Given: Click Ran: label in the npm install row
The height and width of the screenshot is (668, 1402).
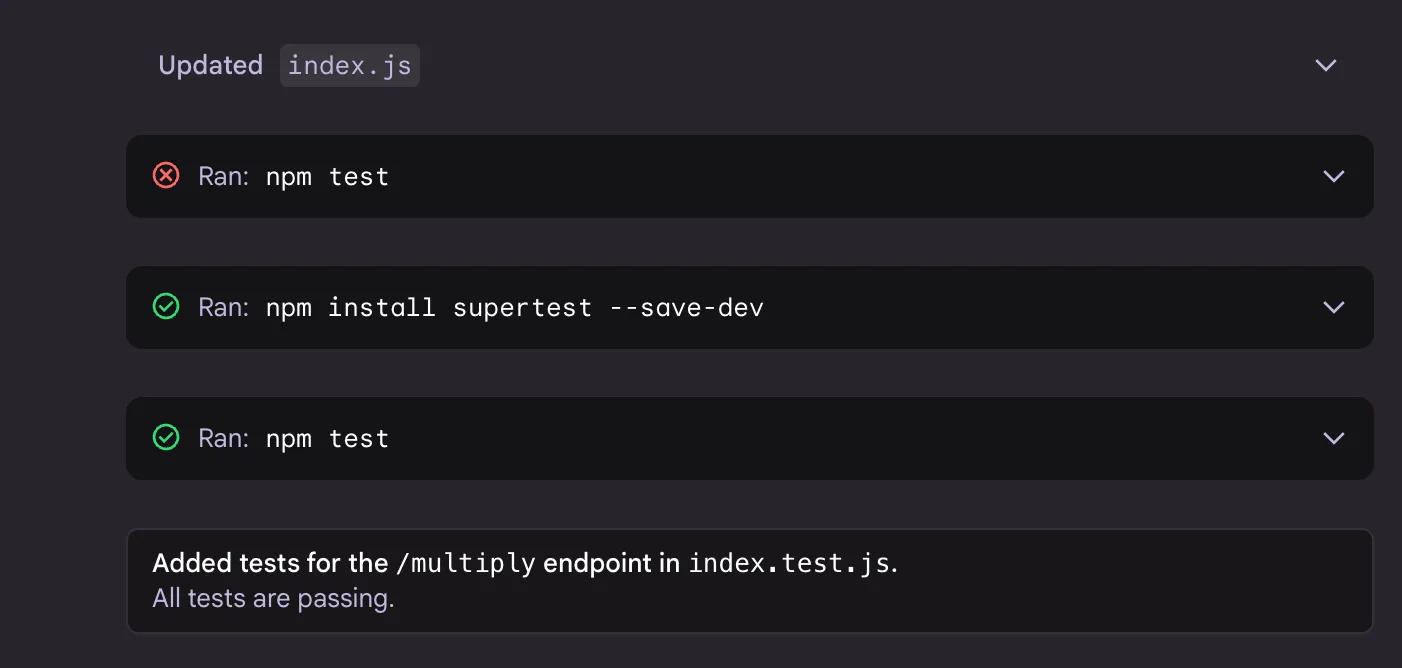Looking at the screenshot, I should (223, 307).
